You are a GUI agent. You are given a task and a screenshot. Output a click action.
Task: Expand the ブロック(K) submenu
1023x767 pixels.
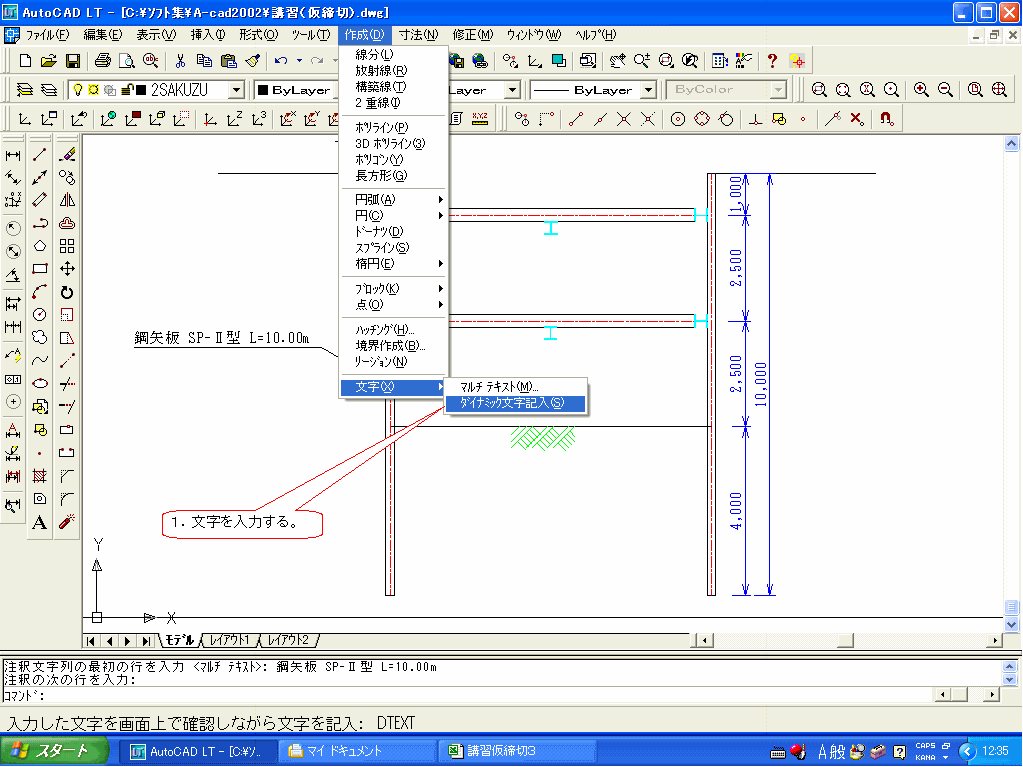coord(393,288)
